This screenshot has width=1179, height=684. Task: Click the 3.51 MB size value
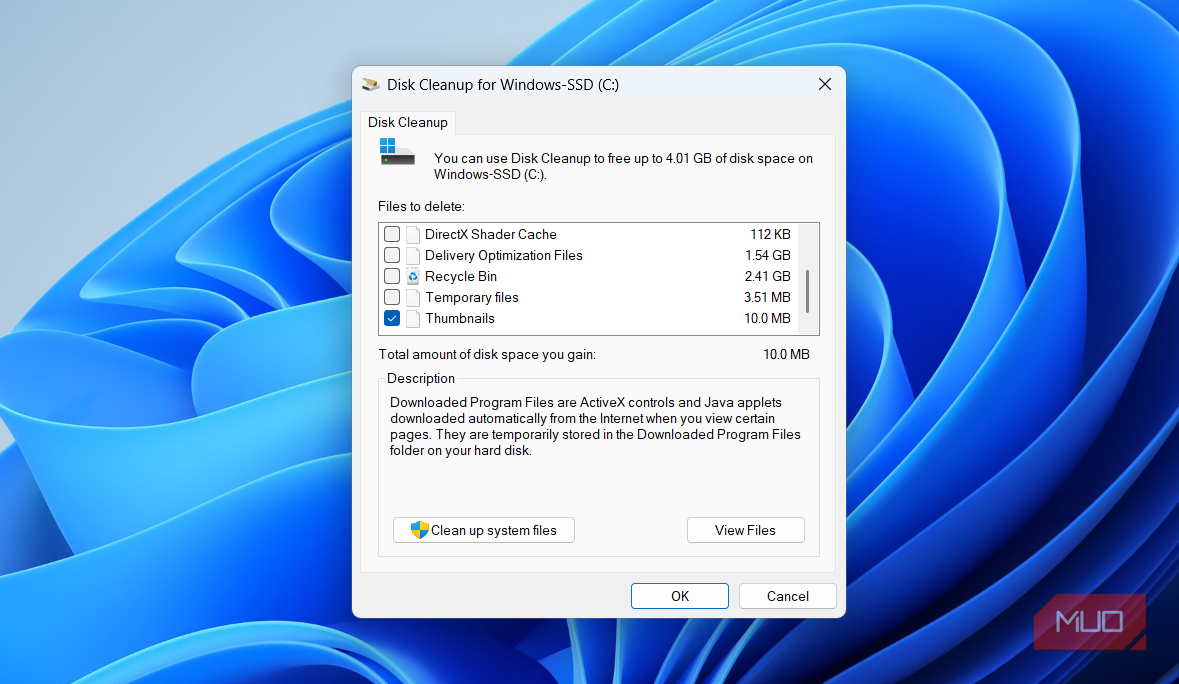(767, 298)
